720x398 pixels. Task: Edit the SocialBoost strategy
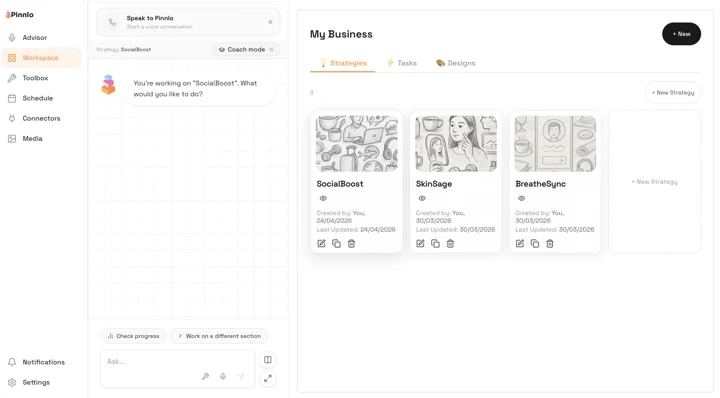point(321,244)
